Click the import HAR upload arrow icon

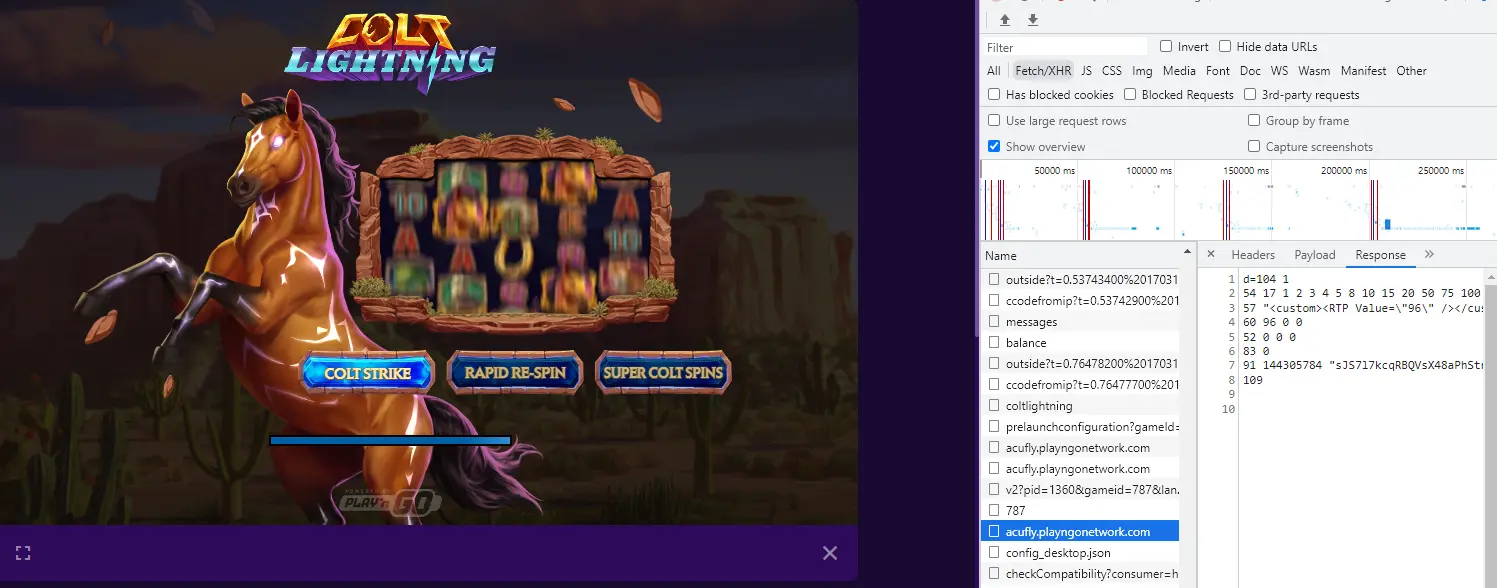pos(1005,20)
